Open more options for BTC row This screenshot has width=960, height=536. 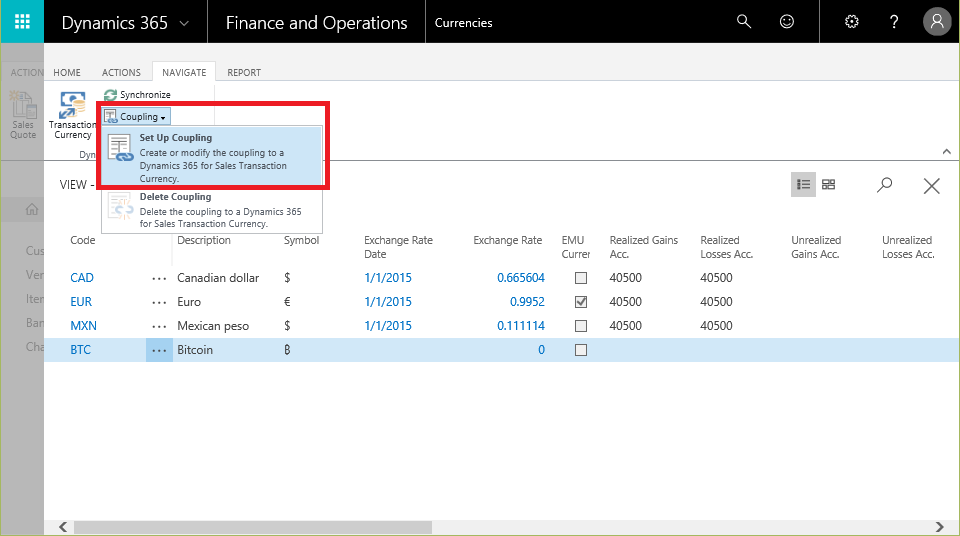coord(159,350)
